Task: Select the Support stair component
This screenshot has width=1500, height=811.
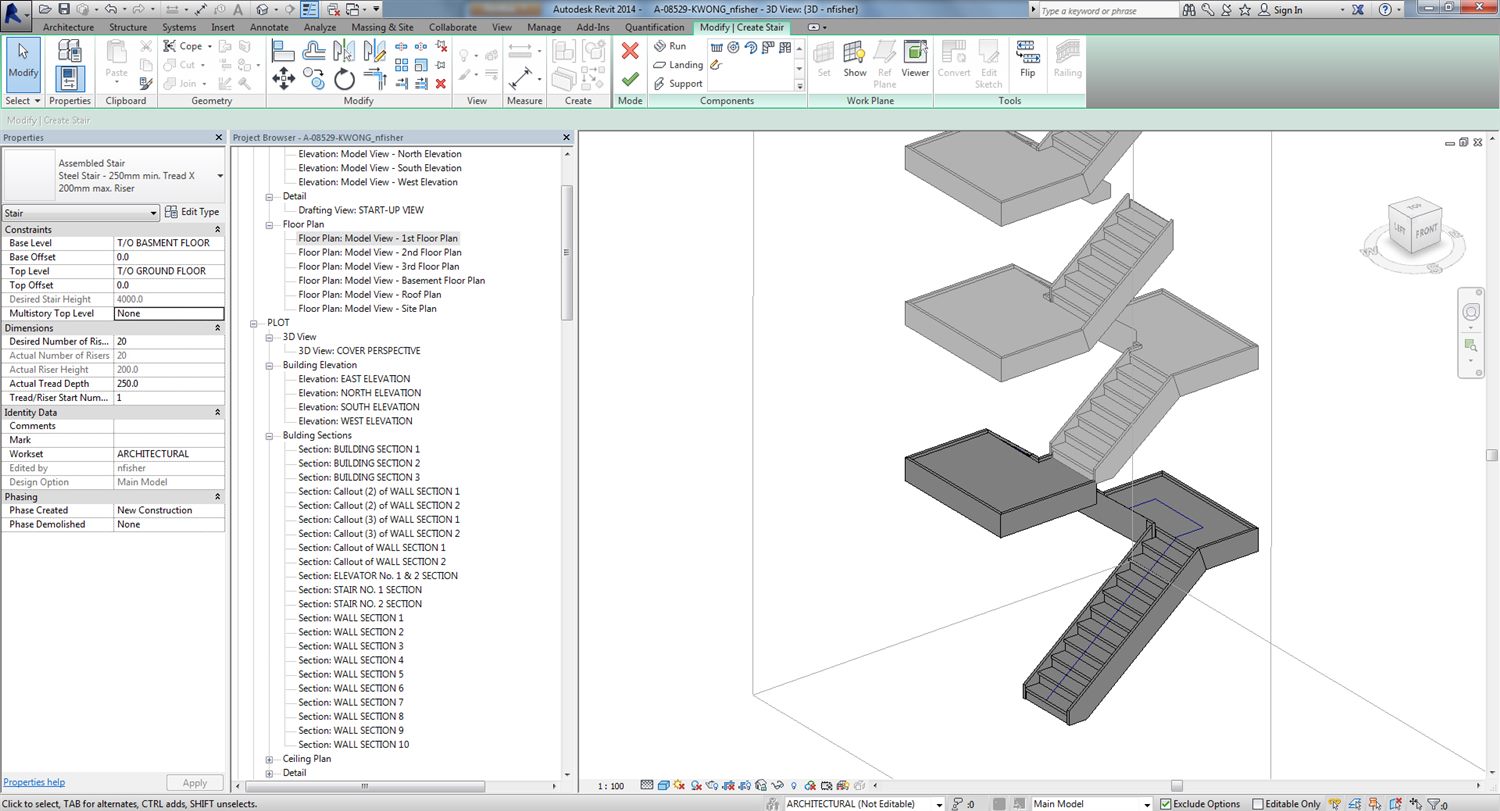Action: [678, 84]
